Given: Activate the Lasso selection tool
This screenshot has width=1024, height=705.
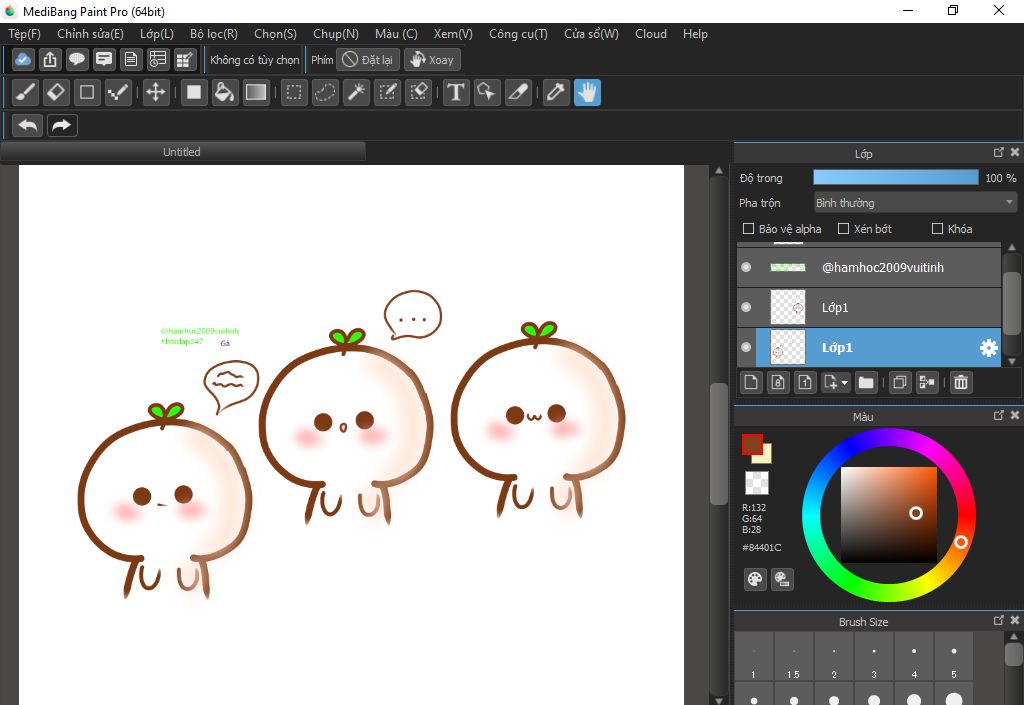Looking at the screenshot, I should tap(325, 92).
